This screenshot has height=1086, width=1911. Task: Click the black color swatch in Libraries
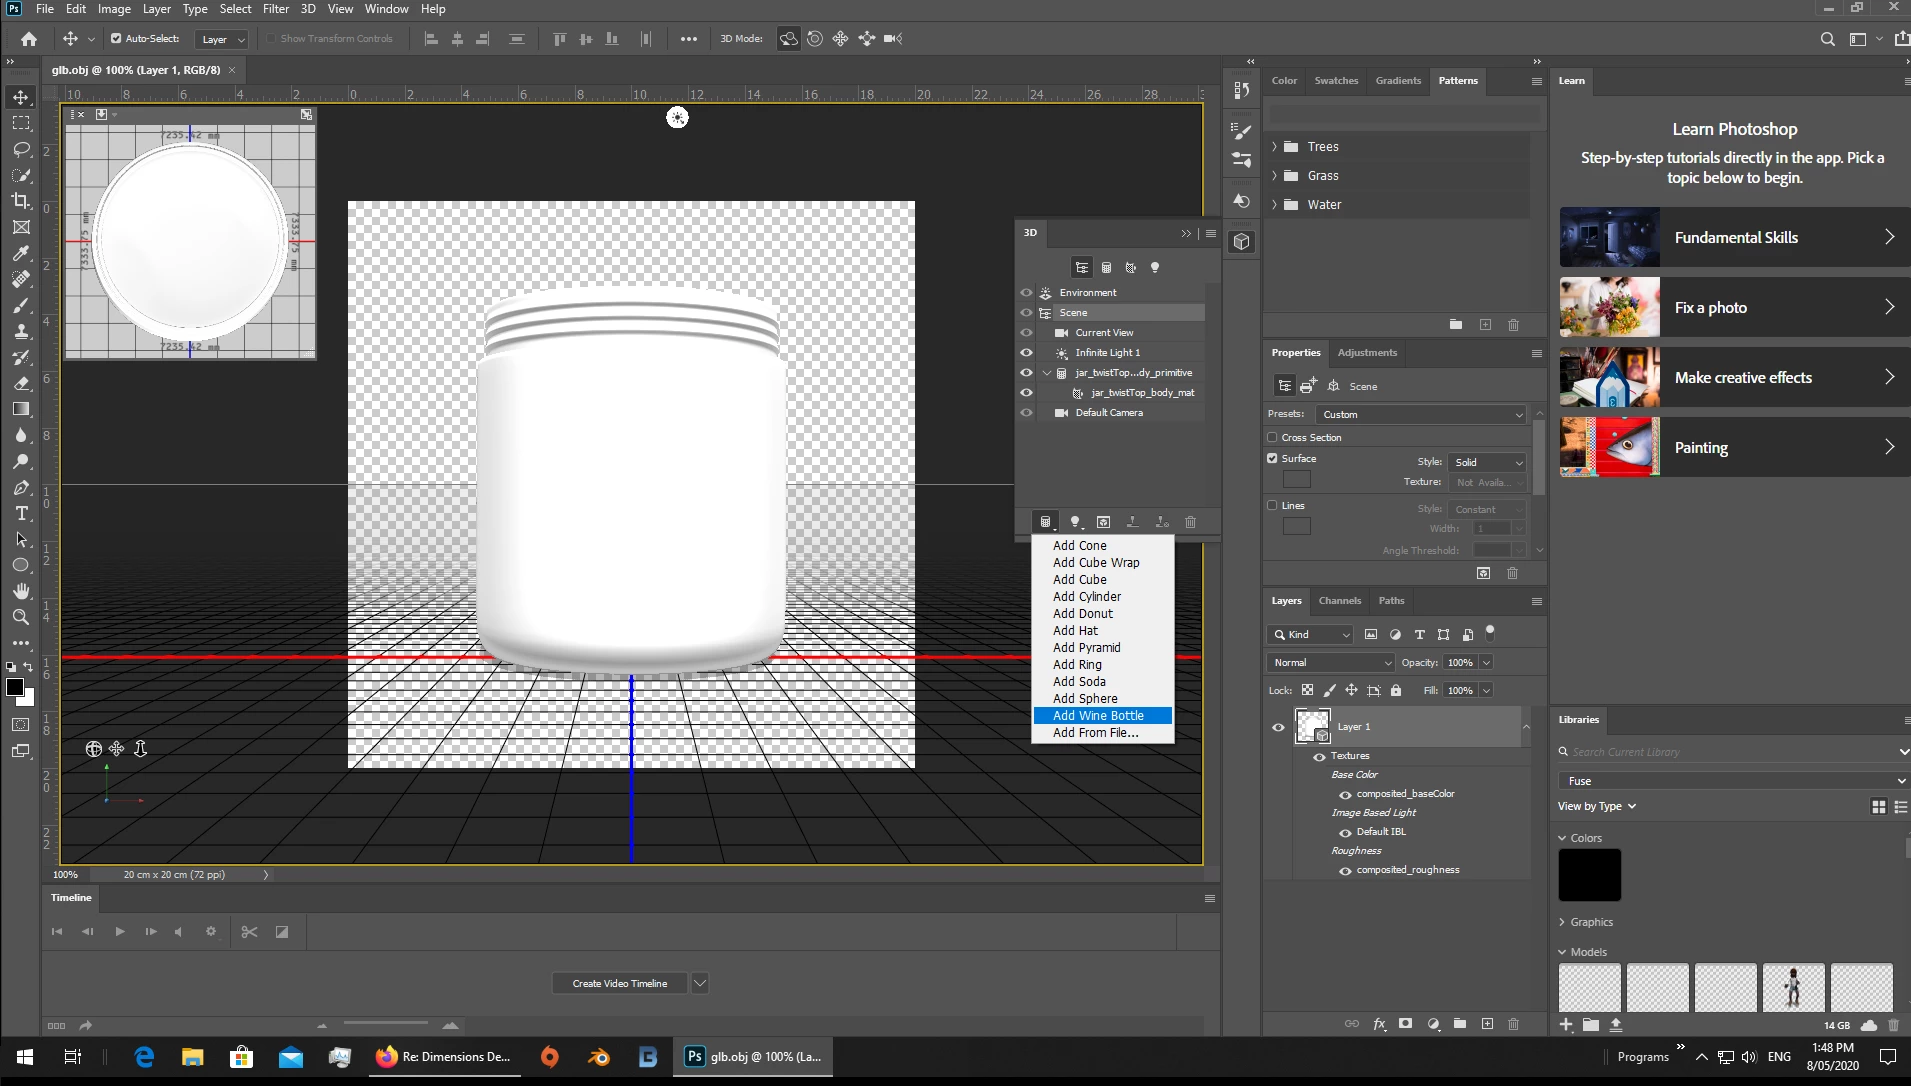coord(1589,875)
